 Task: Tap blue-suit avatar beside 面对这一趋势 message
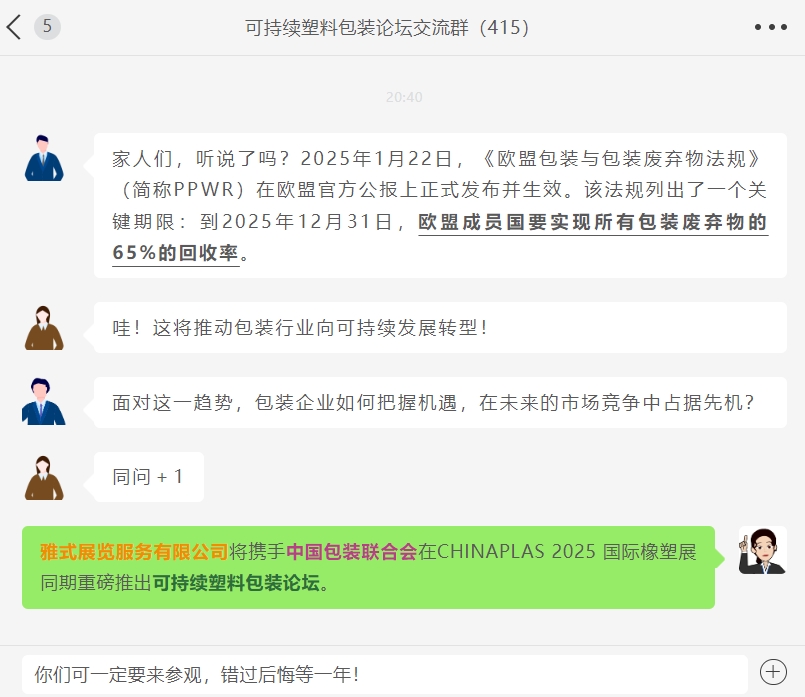(44, 402)
